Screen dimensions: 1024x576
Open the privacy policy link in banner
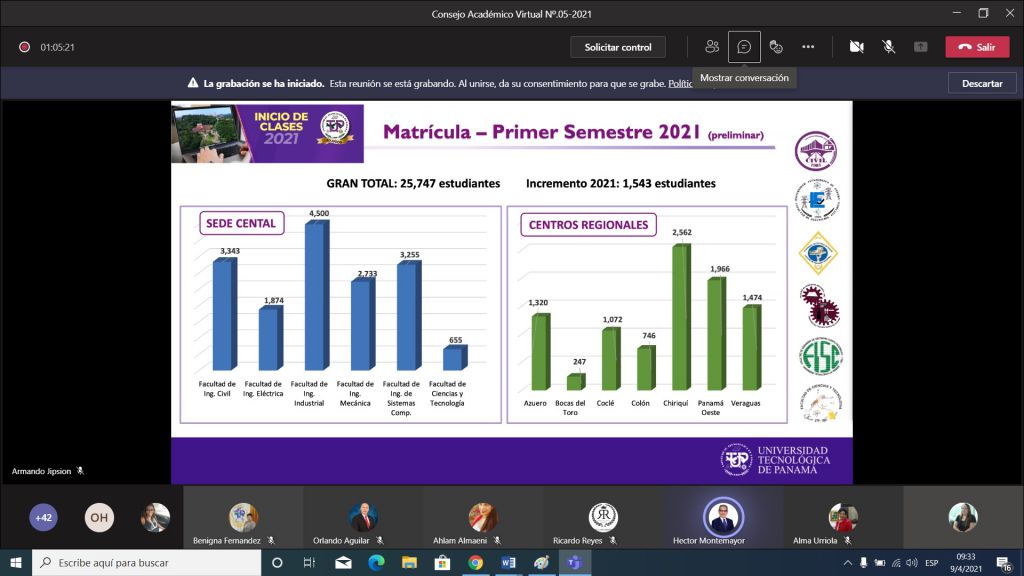[x=680, y=84]
